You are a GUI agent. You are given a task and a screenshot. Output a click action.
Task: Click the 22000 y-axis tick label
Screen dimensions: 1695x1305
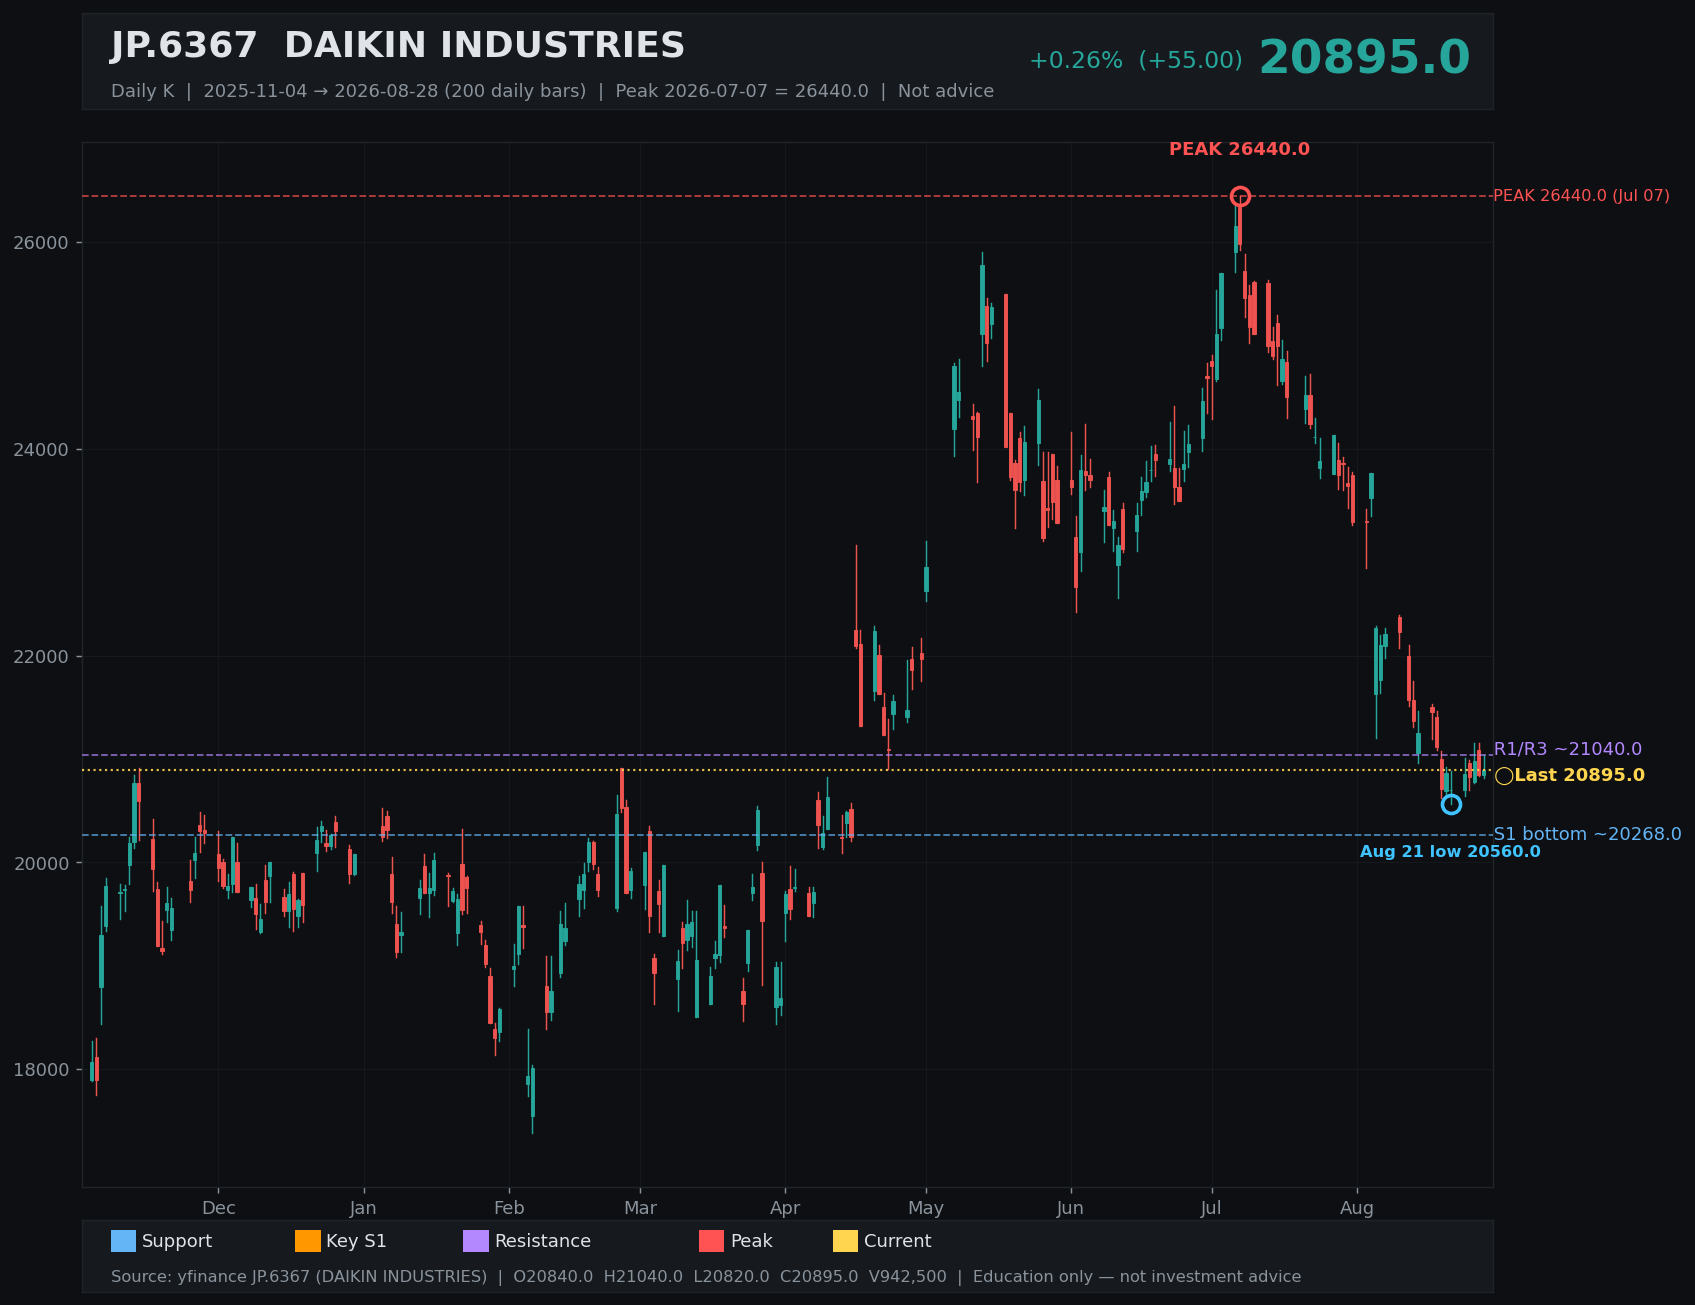(41, 657)
